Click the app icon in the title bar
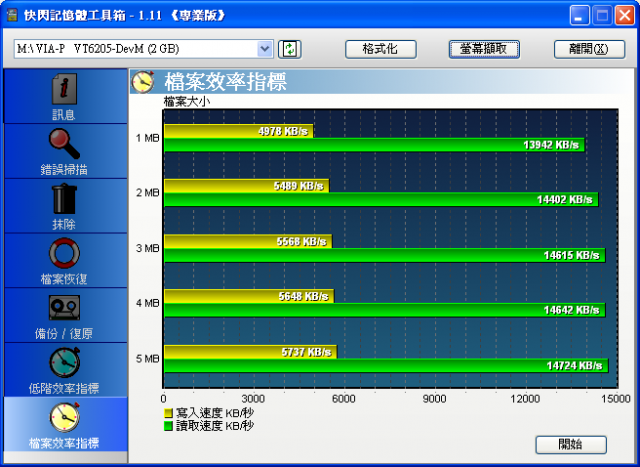Viewport: 640px width, 467px height. coord(12,16)
